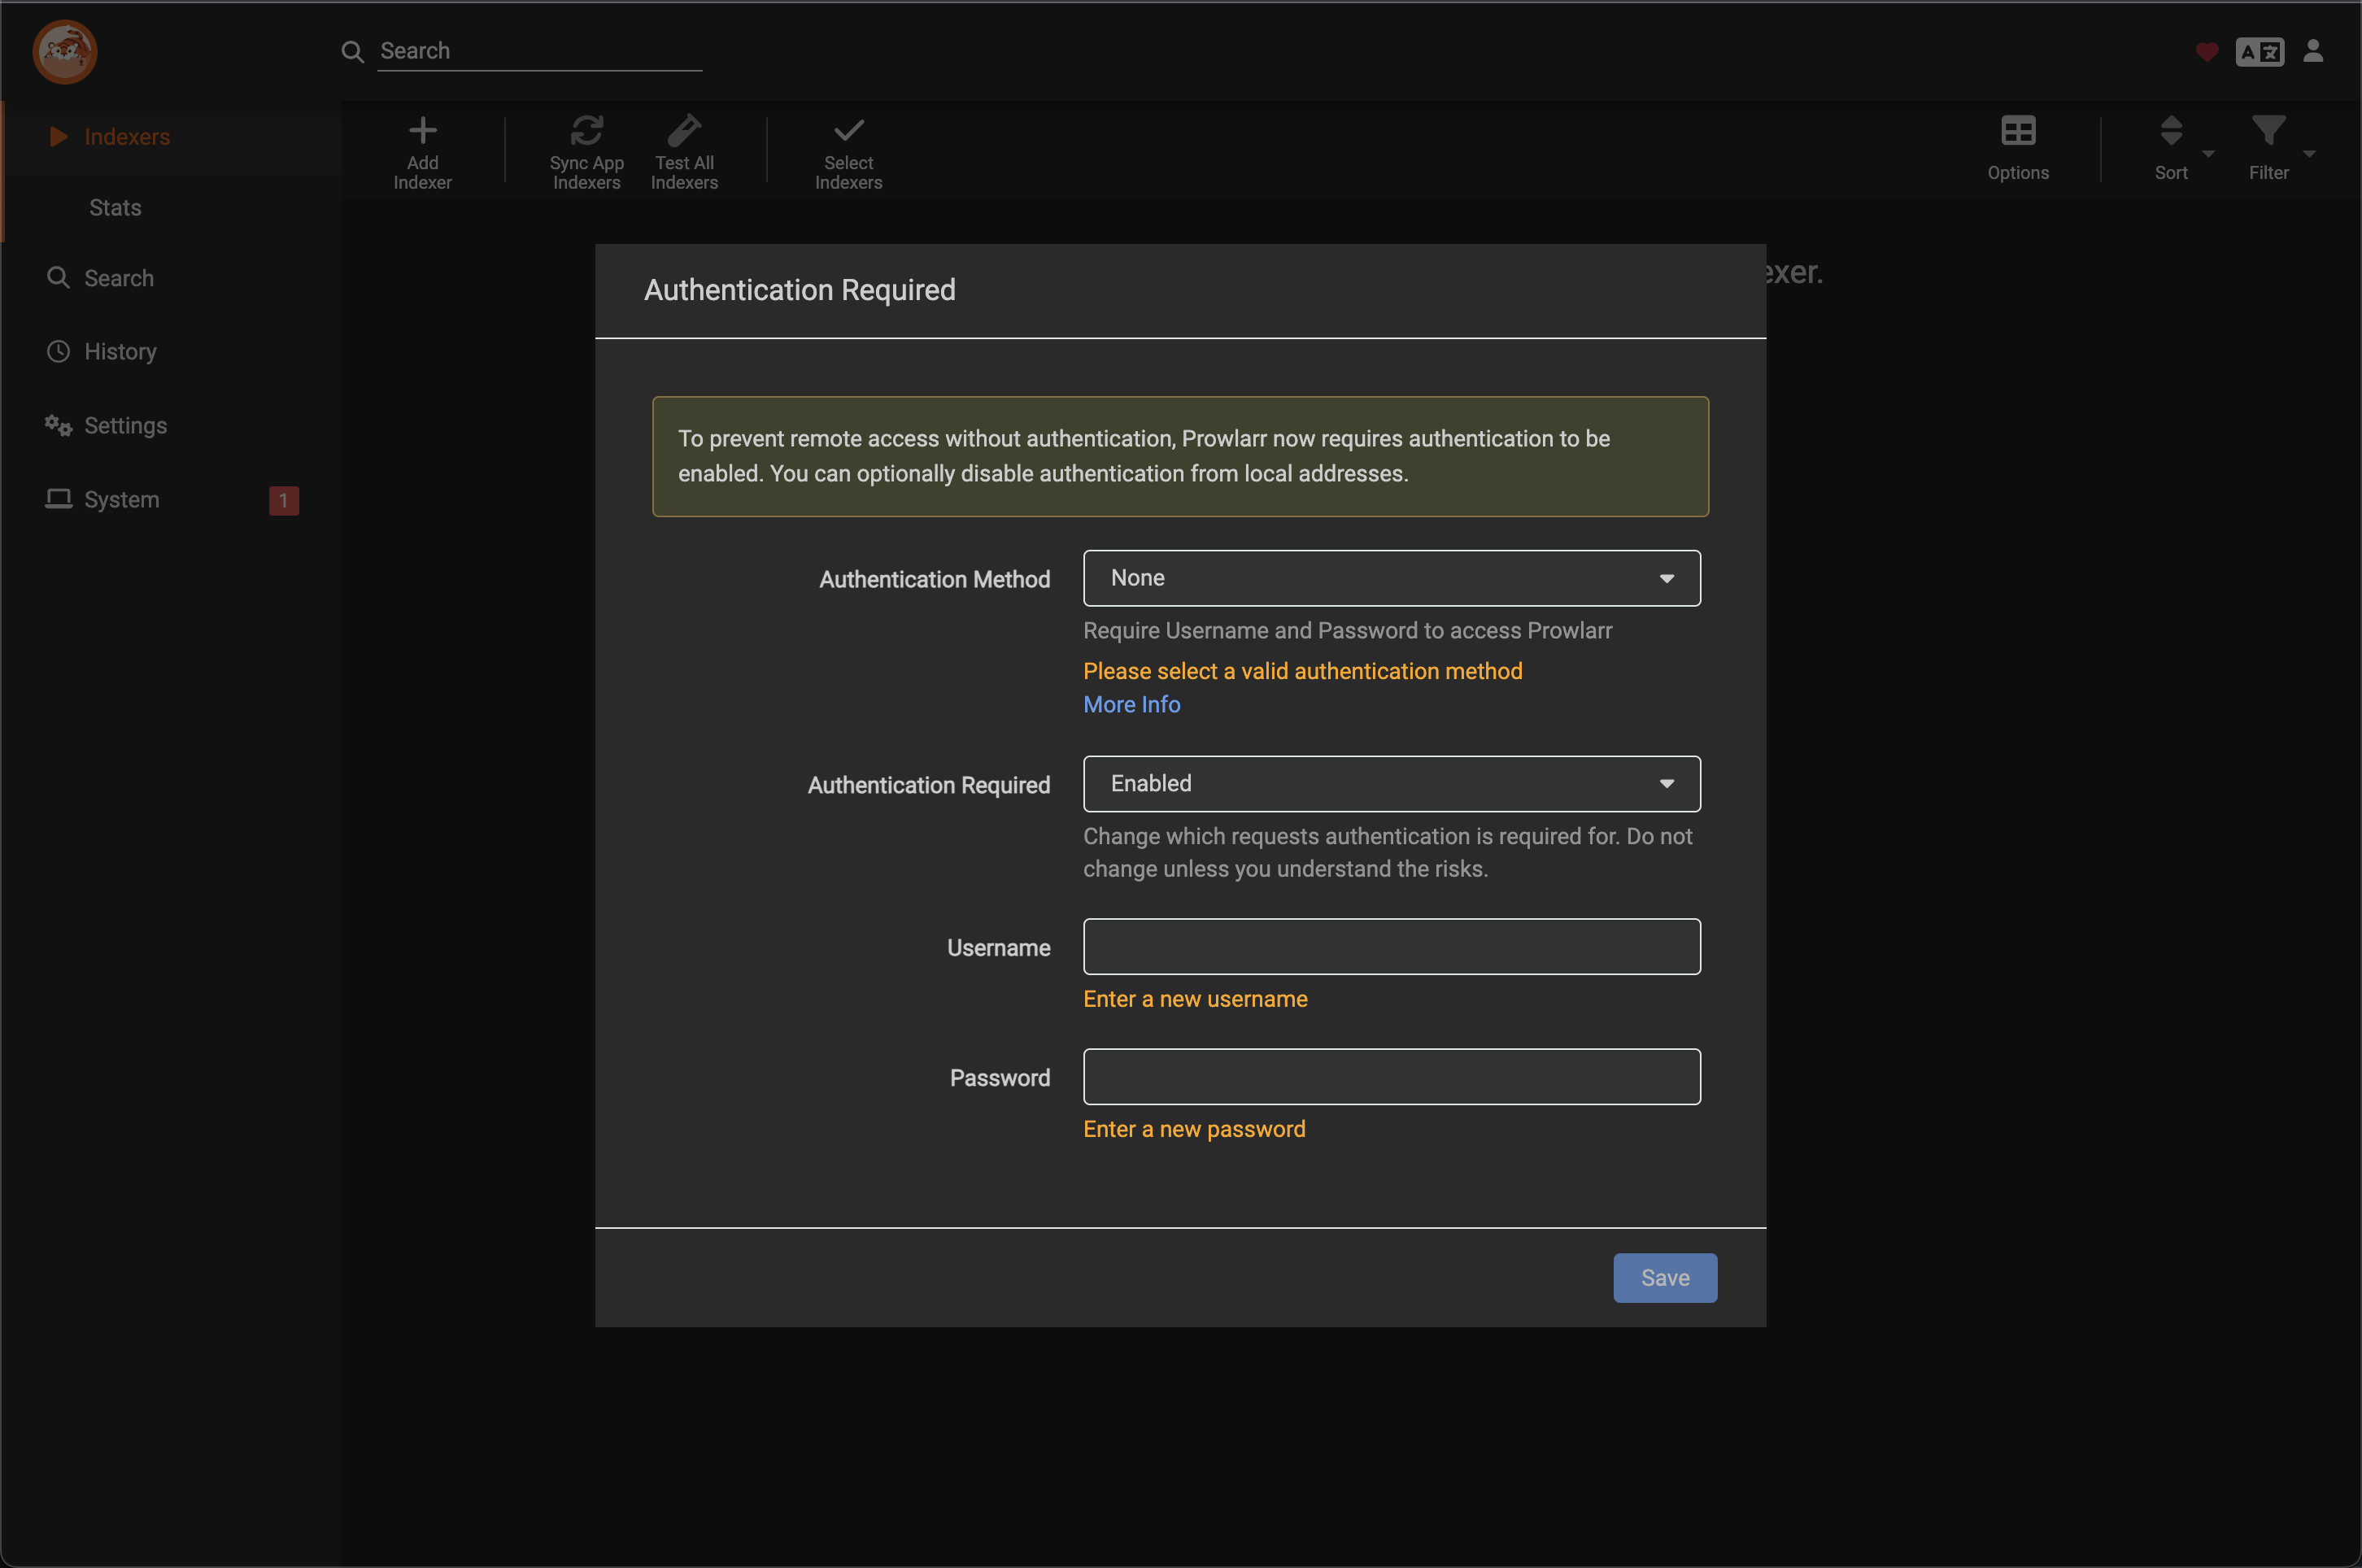Viewport: 2362px width, 1568px height.
Task: Expand the Authentication Method dropdown
Action: pyautogui.click(x=1392, y=578)
